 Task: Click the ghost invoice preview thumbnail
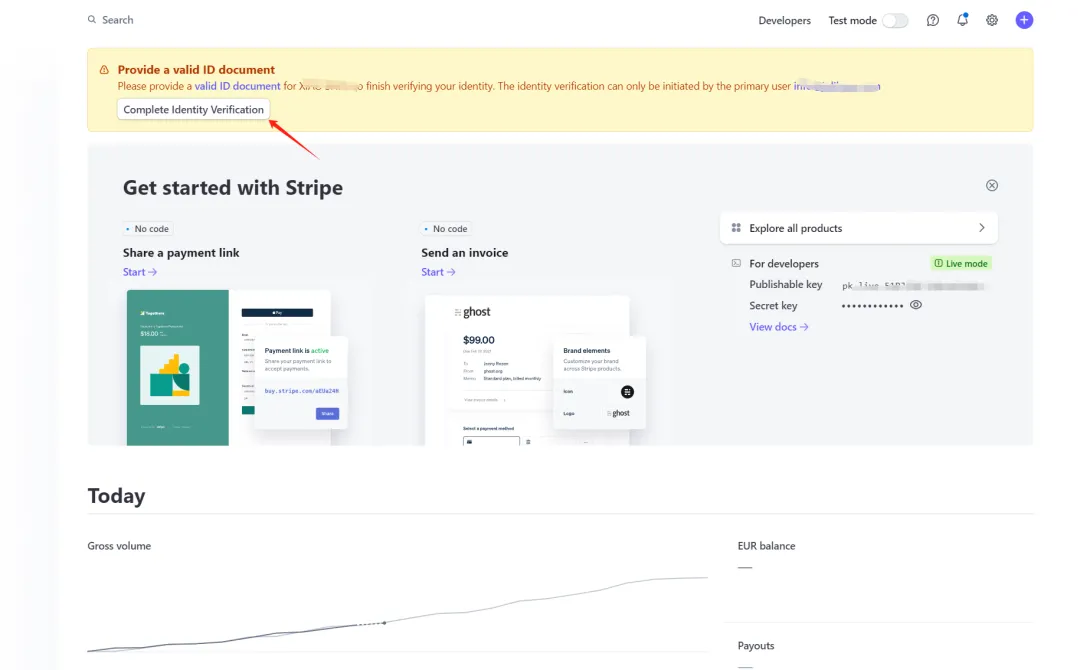tap(535, 370)
